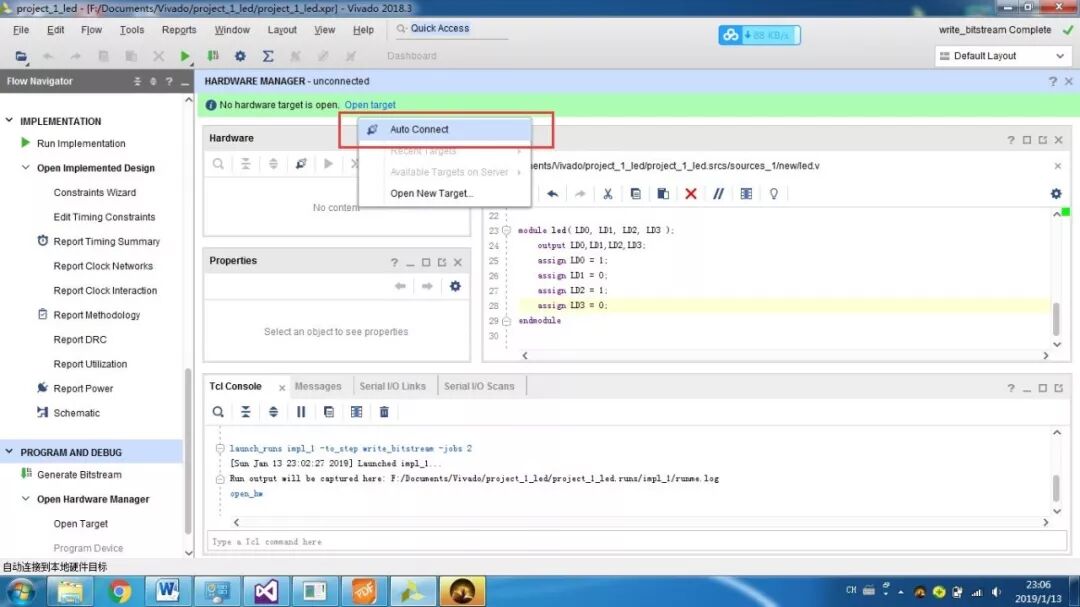Click the cut scissors icon in editor
Image resolution: width=1080 pixels, height=607 pixels.
[608, 194]
